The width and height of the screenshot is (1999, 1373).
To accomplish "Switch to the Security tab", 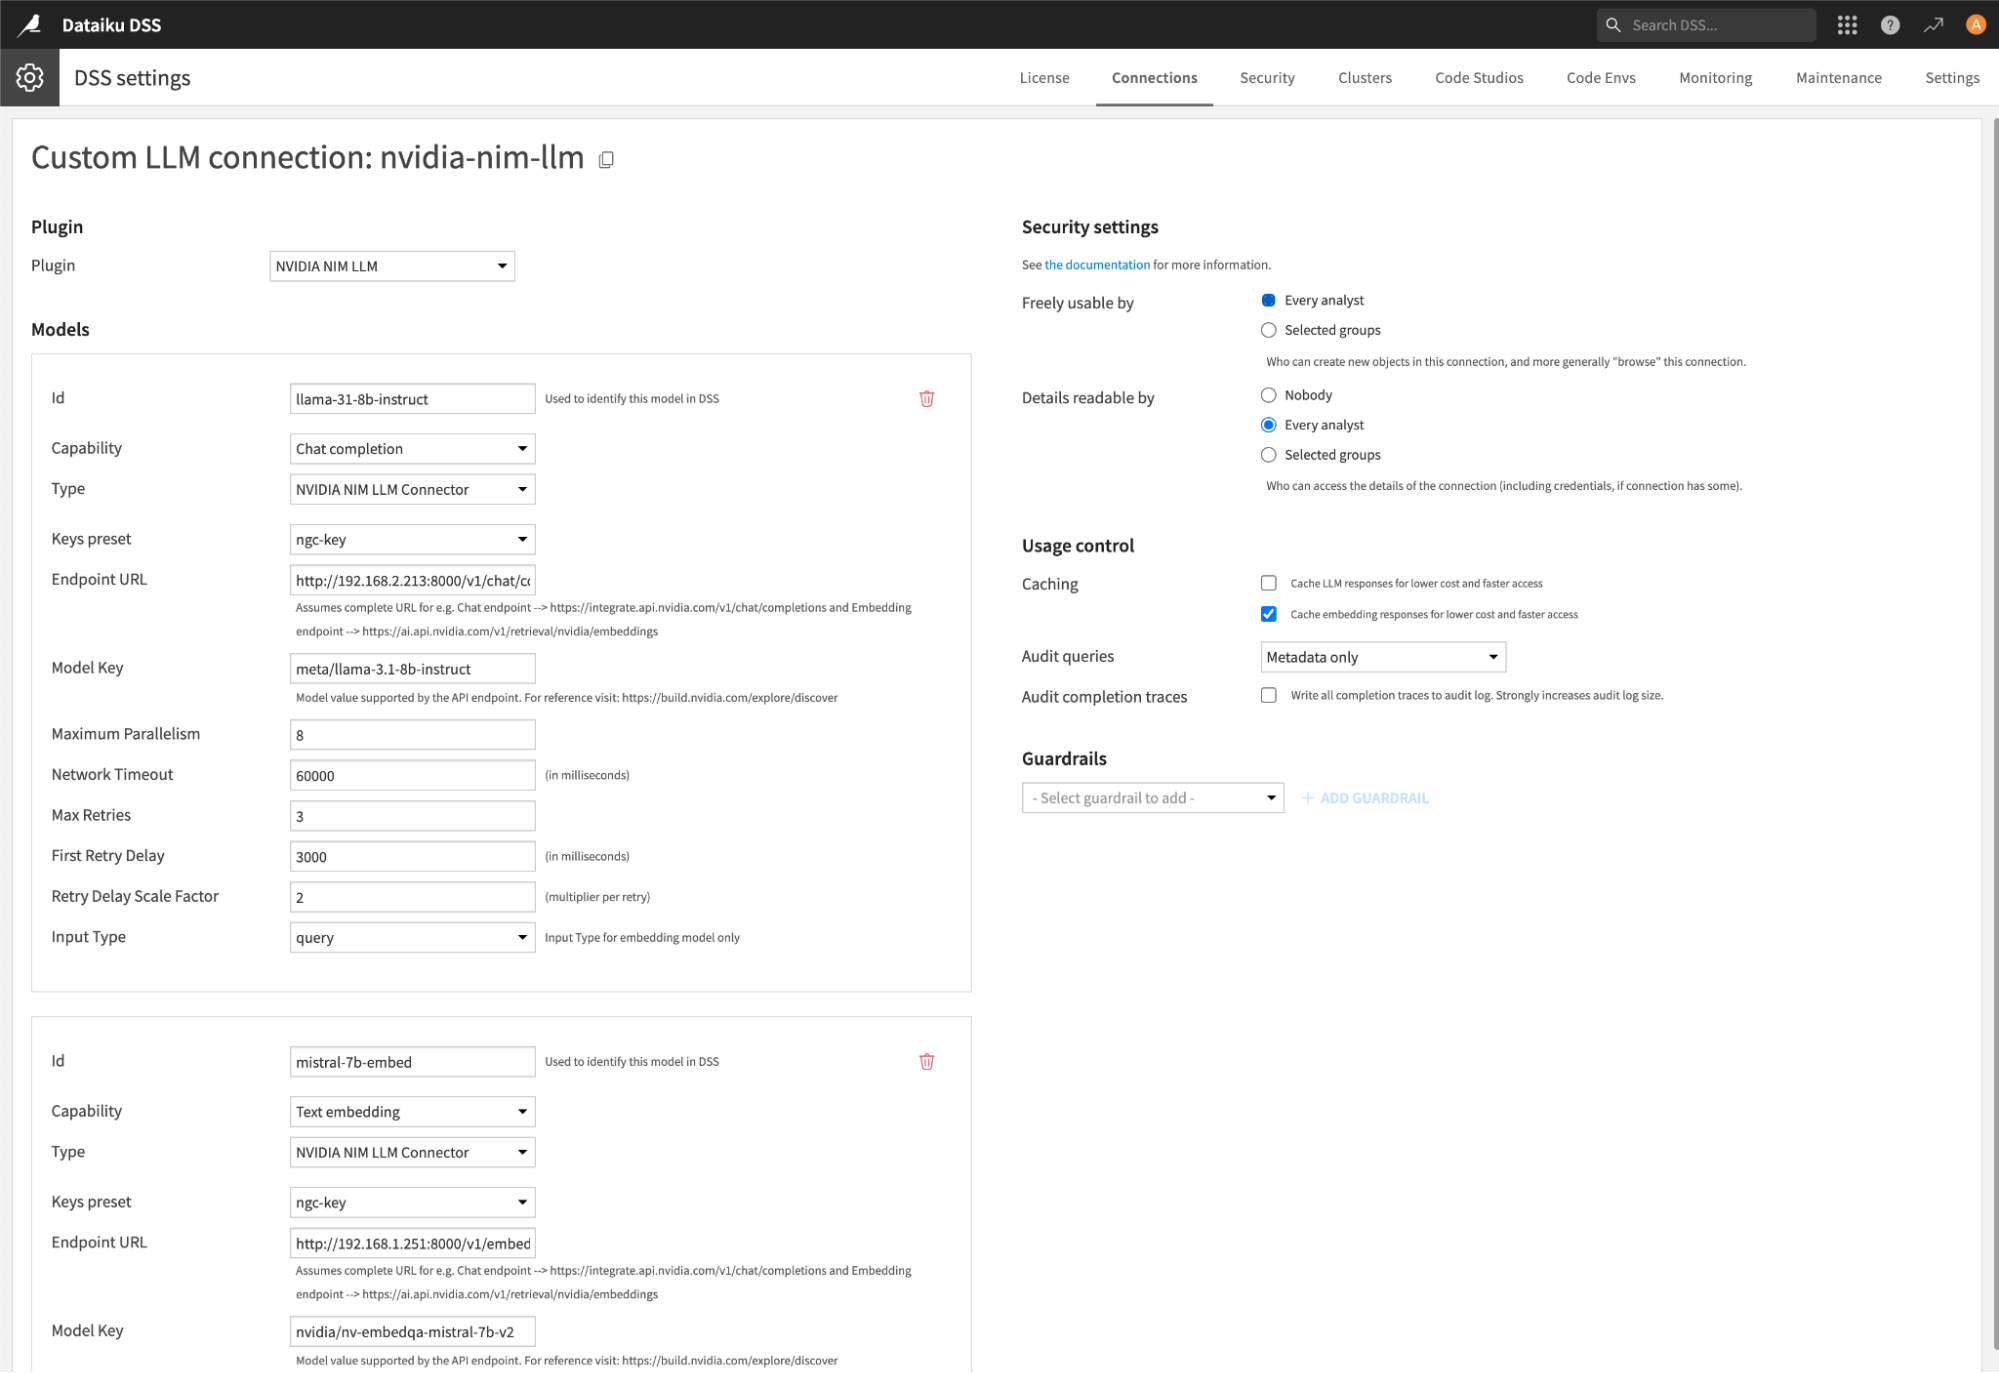I will pos(1266,78).
